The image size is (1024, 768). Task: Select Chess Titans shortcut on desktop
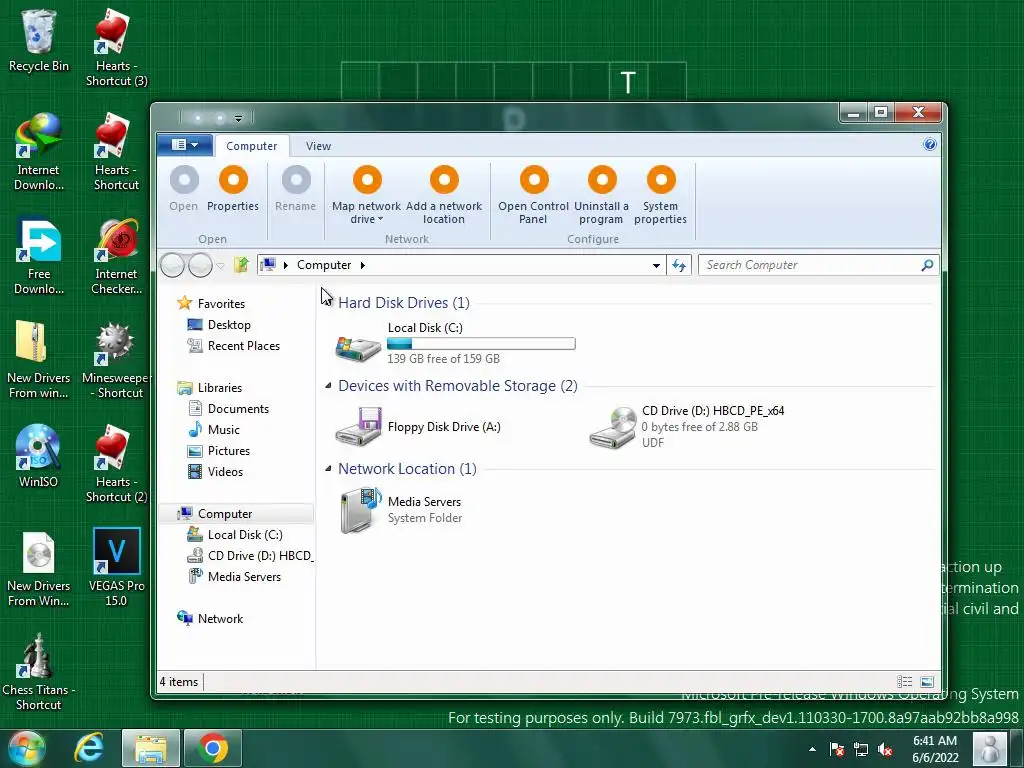pyautogui.click(x=39, y=671)
